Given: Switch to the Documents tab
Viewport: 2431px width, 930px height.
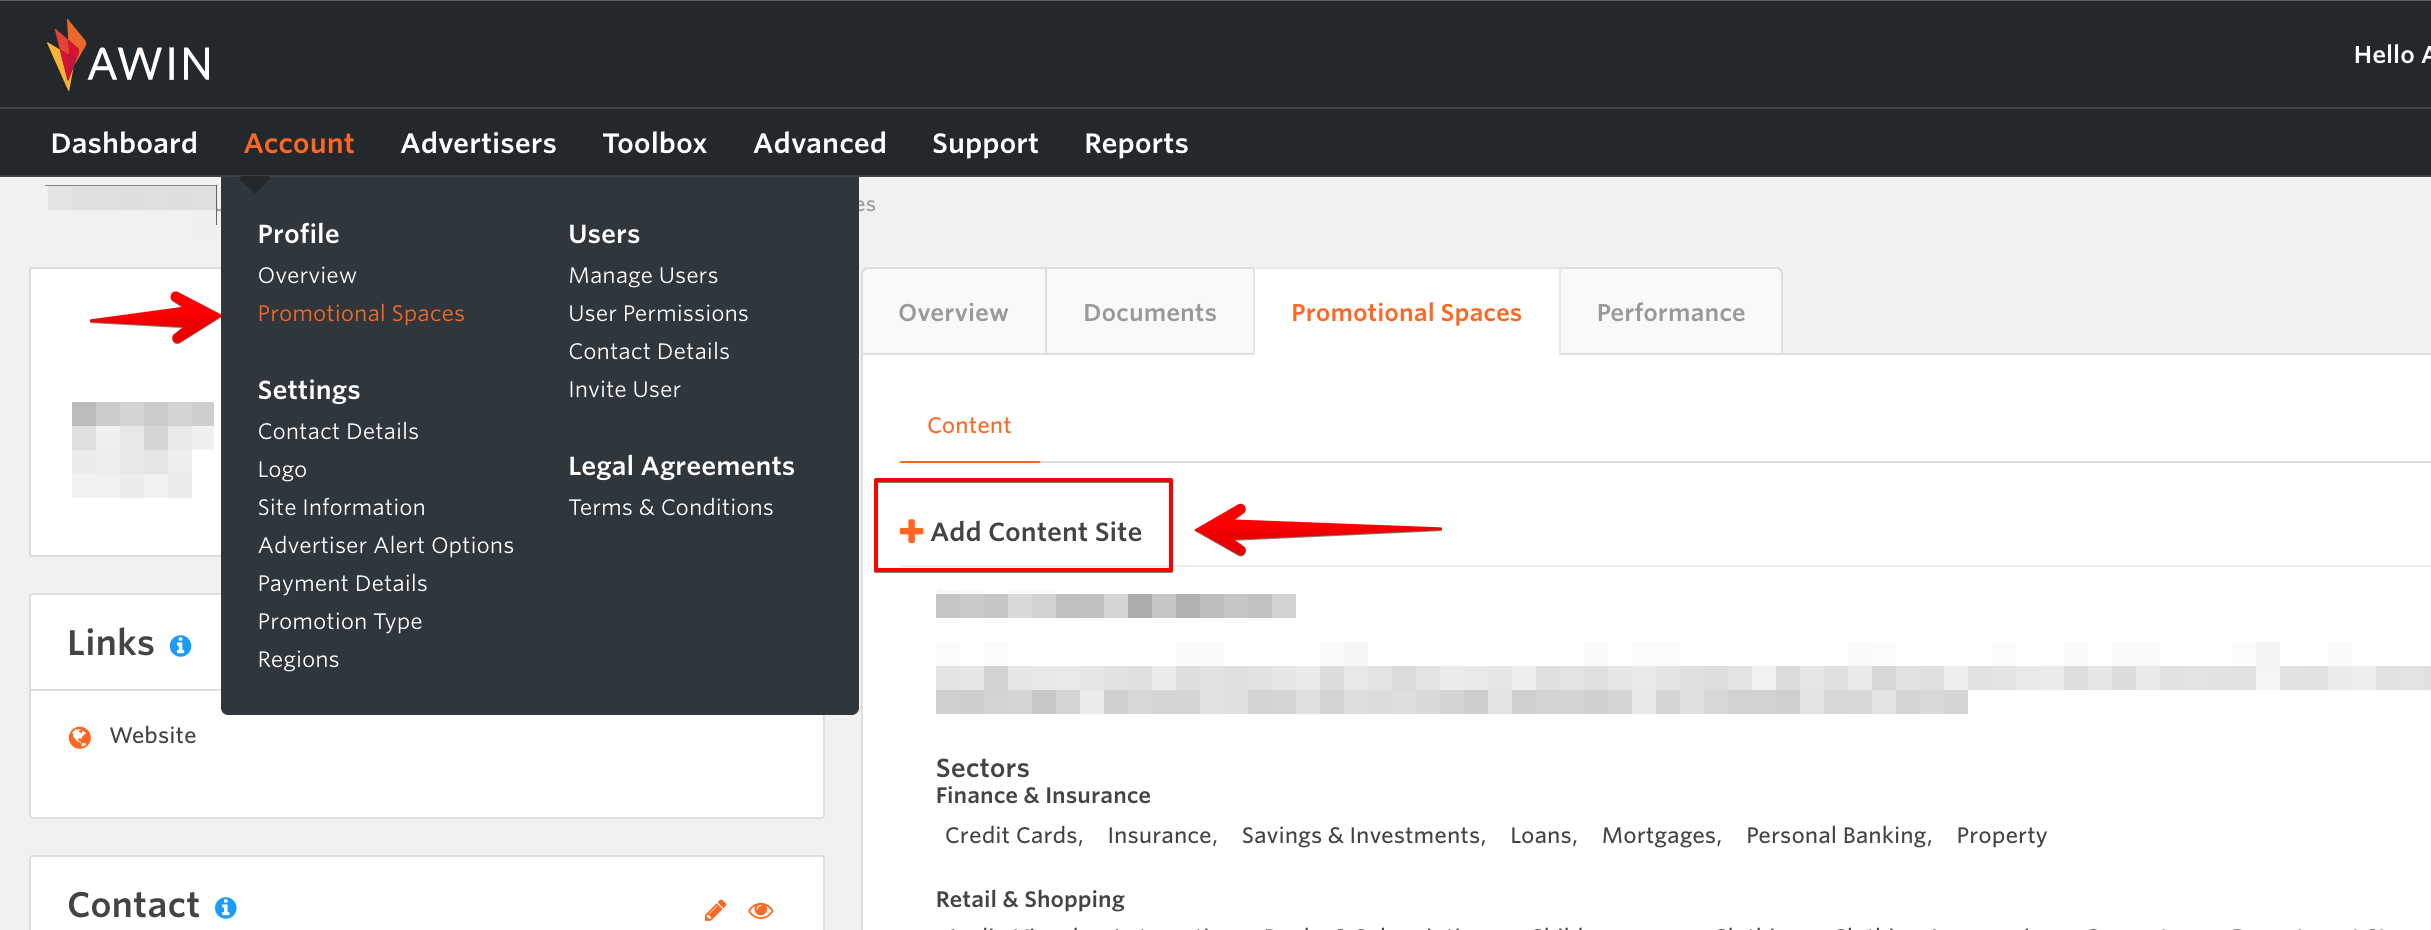Looking at the screenshot, I should click(x=1148, y=311).
